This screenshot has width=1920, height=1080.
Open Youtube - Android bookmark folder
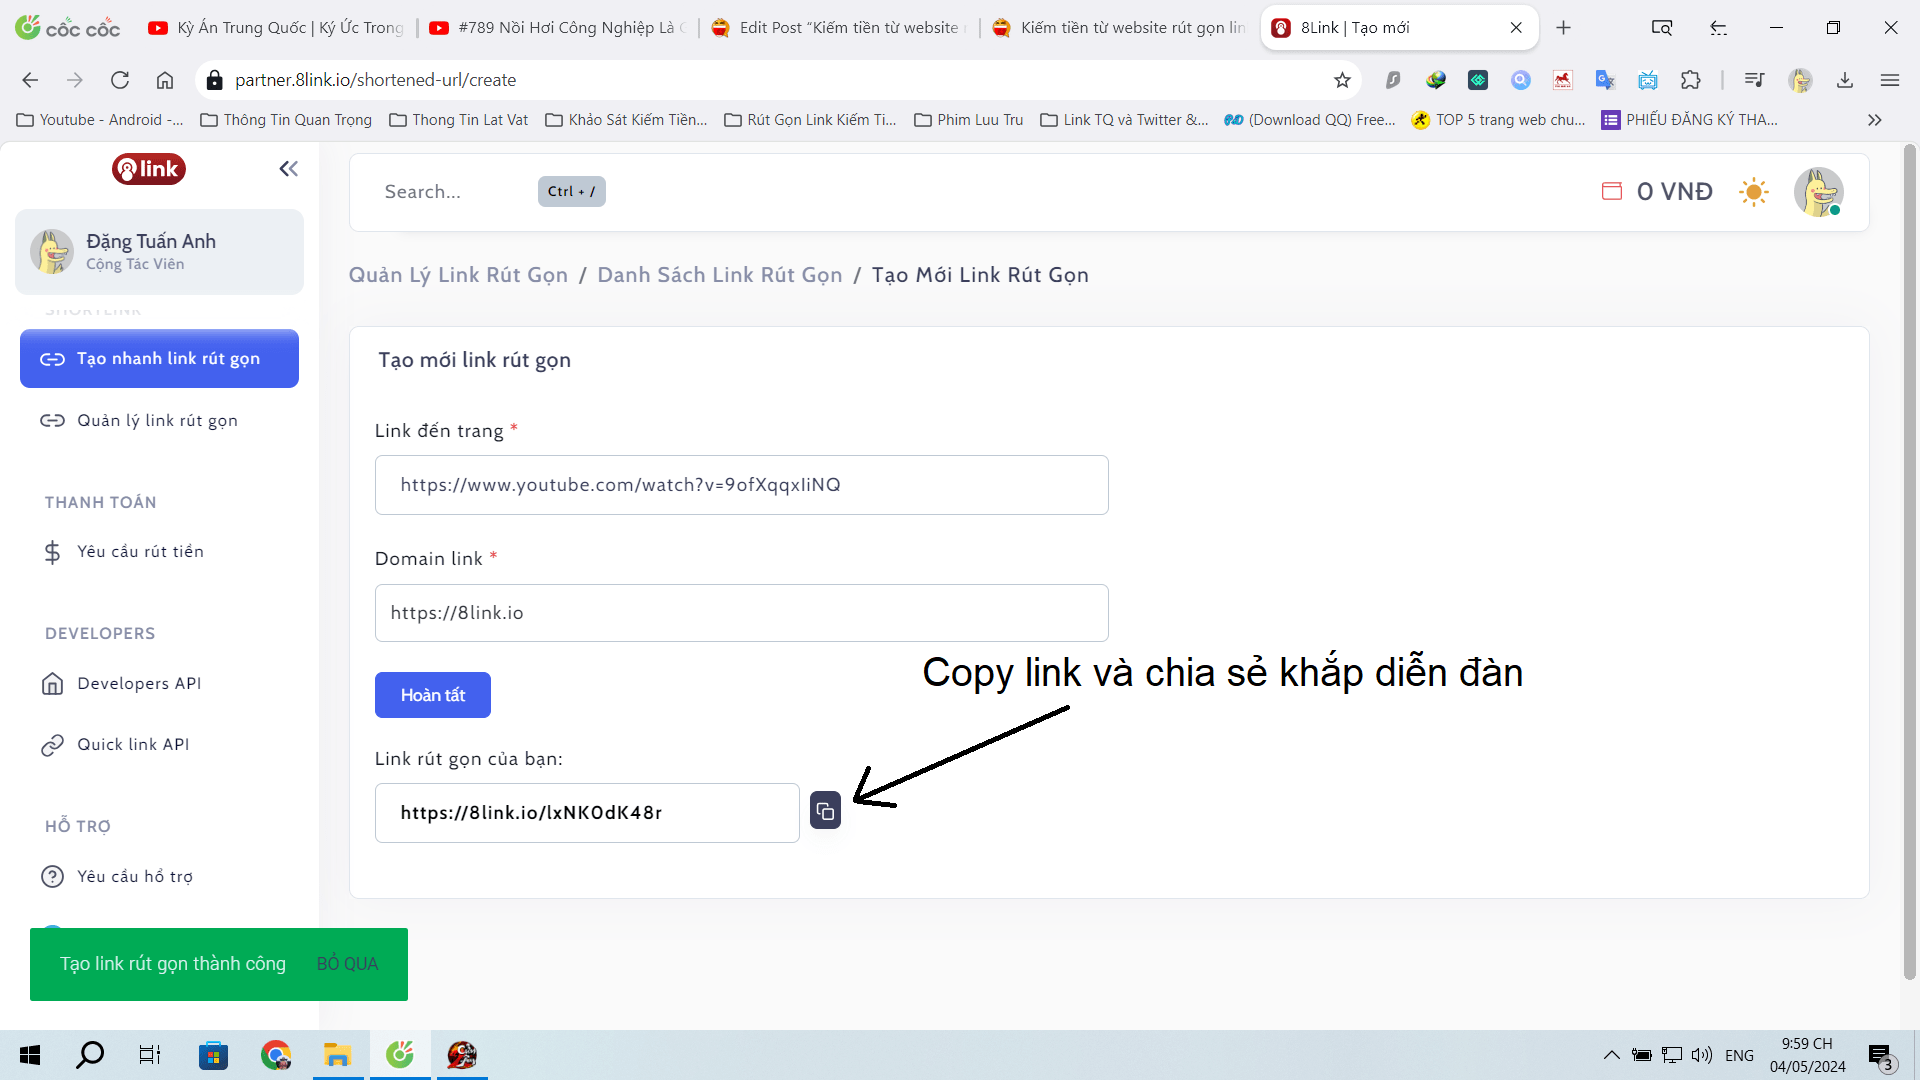[100, 120]
